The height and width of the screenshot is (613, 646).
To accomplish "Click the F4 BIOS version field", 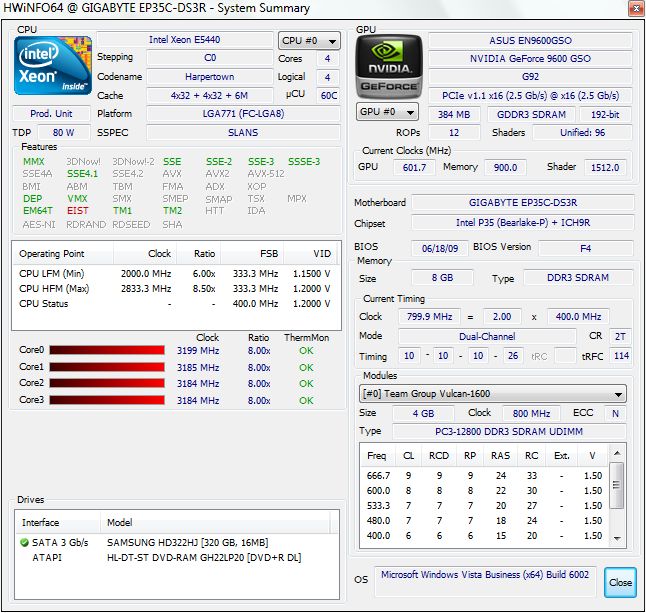I will click(x=585, y=248).
